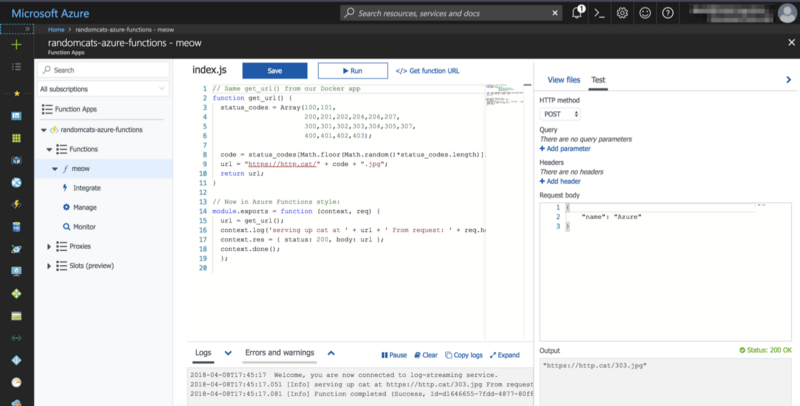Collapse the randomcats-azure-functions tree node
Viewport: 800px width, 406px height.
click(x=44, y=130)
